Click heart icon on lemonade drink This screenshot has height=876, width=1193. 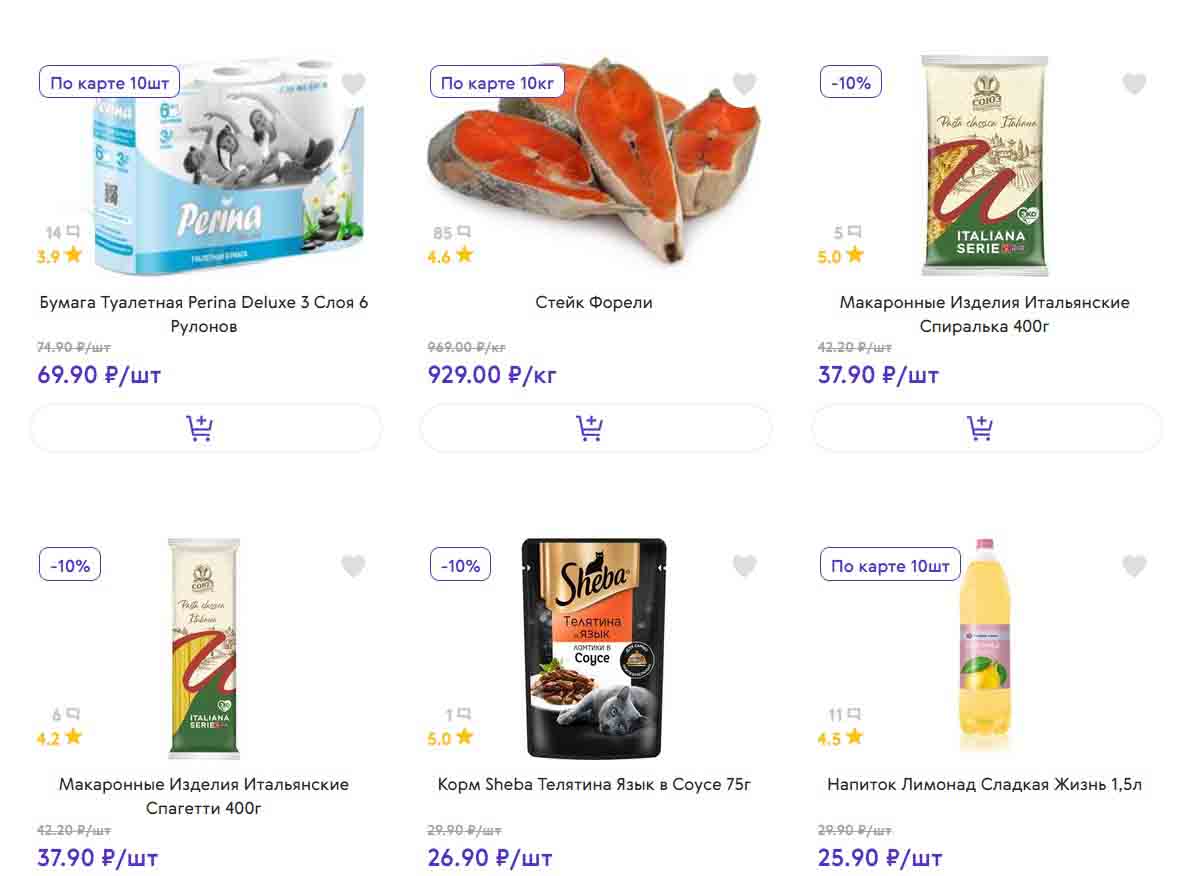(1134, 567)
